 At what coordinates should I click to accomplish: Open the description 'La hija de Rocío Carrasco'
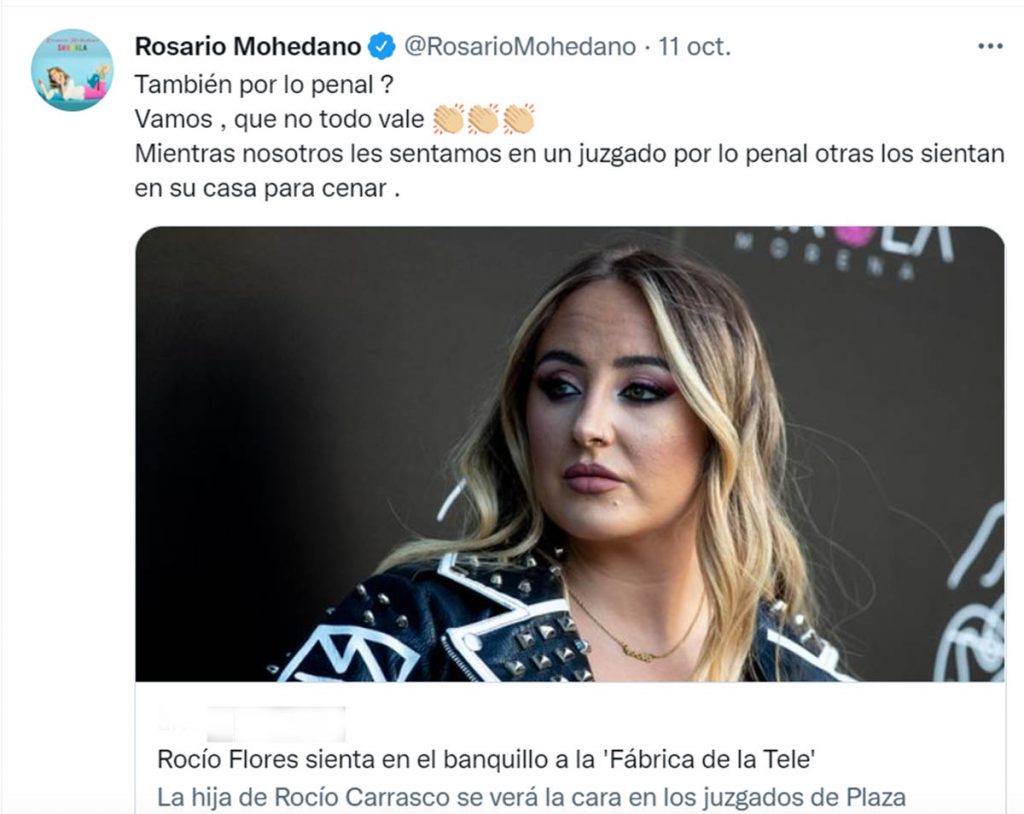(532, 798)
